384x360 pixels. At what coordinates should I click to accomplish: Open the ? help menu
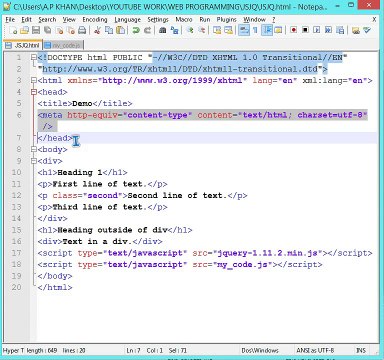click(x=274, y=20)
